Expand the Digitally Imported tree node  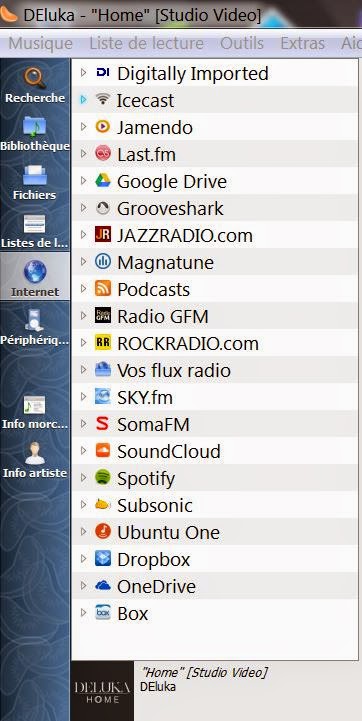click(83, 73)
